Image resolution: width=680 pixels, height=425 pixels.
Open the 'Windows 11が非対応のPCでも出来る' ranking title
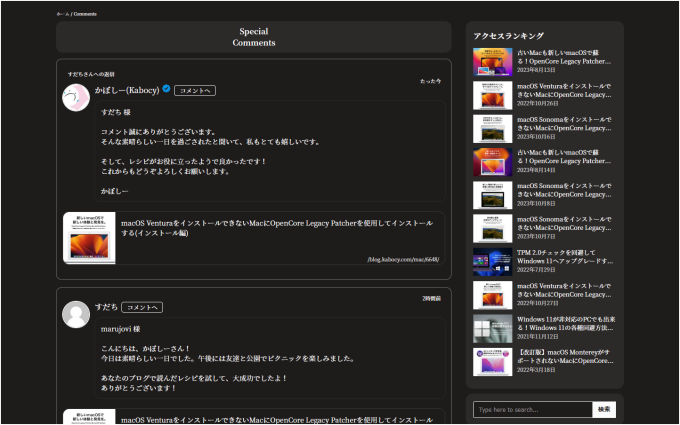coord(566,324)
